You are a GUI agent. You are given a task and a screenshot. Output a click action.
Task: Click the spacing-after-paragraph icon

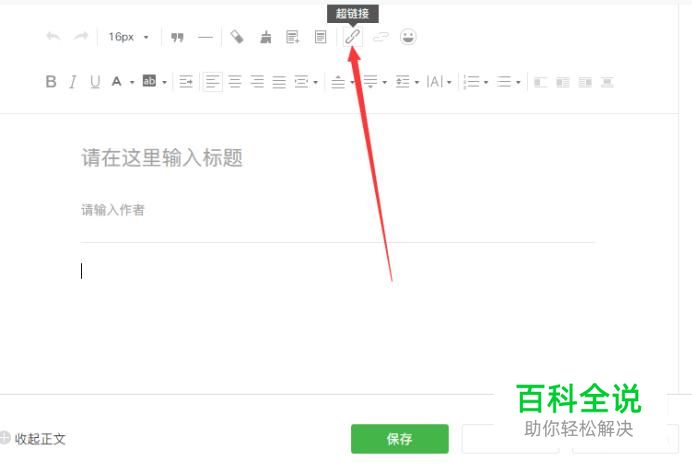[370, 82]
